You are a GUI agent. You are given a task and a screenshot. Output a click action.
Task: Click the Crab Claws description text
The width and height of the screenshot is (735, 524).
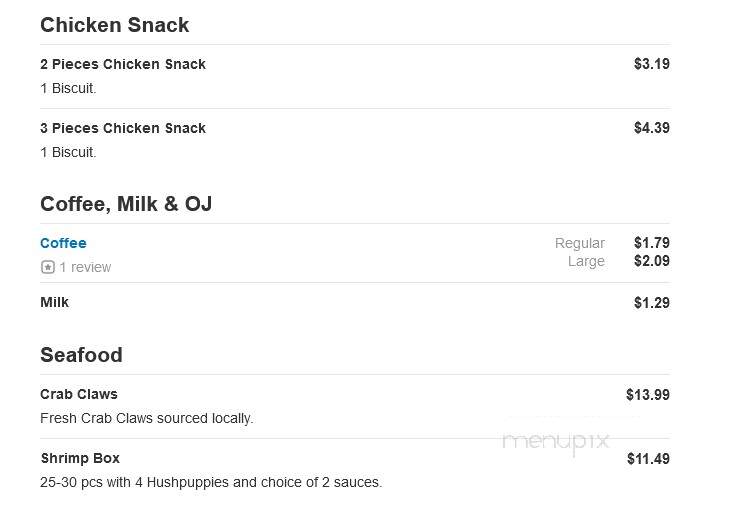click(x=147, y=418)
